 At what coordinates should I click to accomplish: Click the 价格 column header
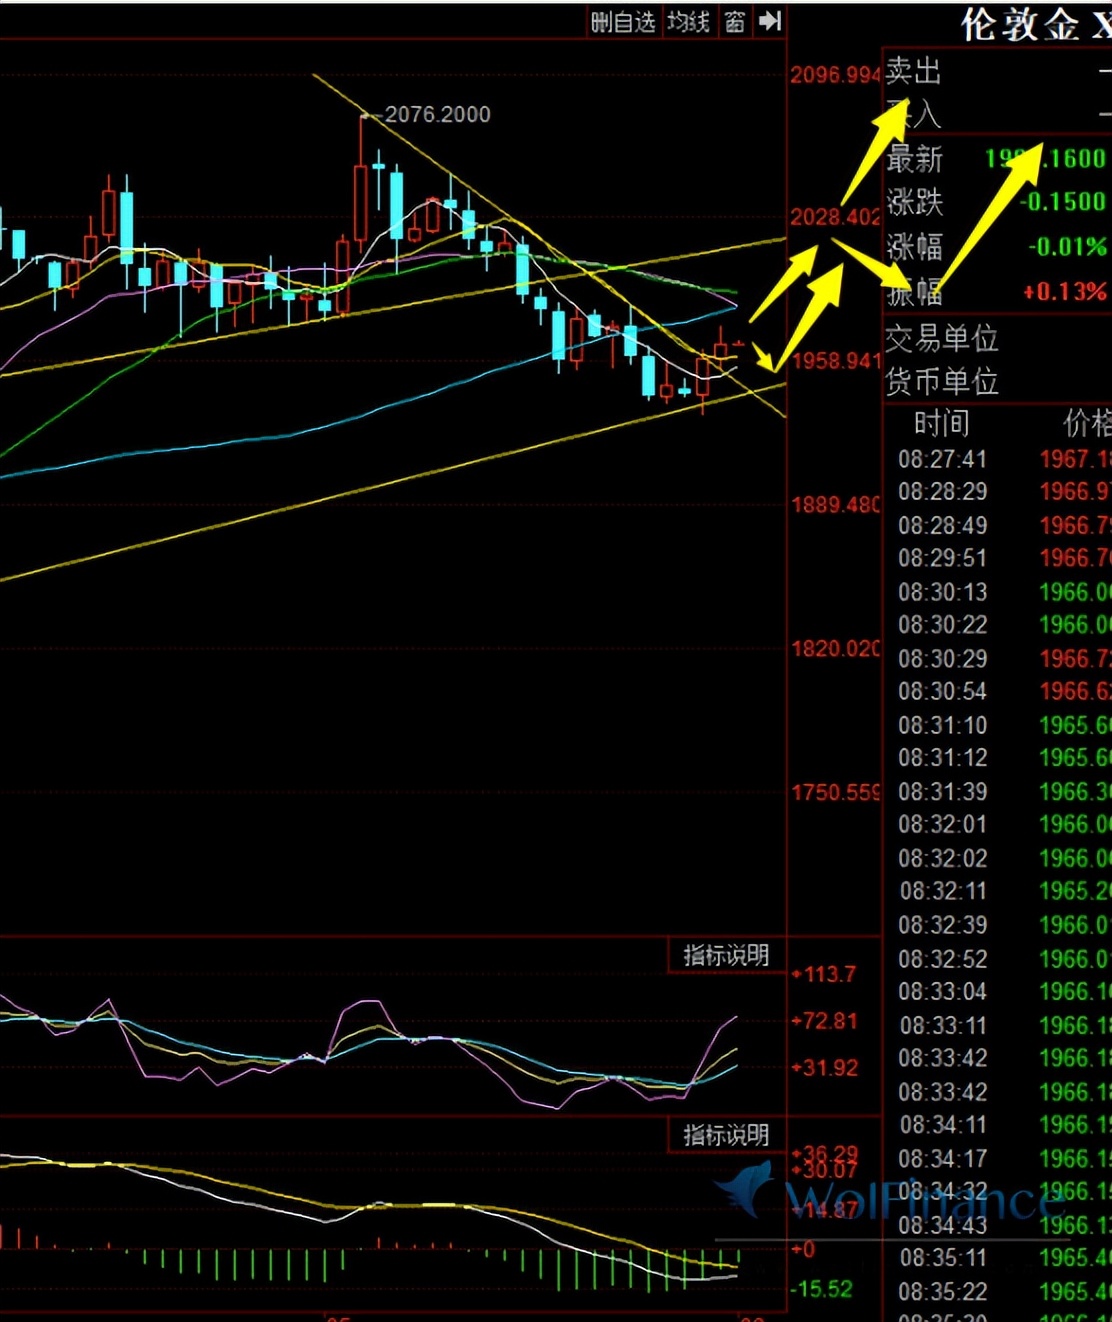pyautogui.click(x=1086, y=423)
